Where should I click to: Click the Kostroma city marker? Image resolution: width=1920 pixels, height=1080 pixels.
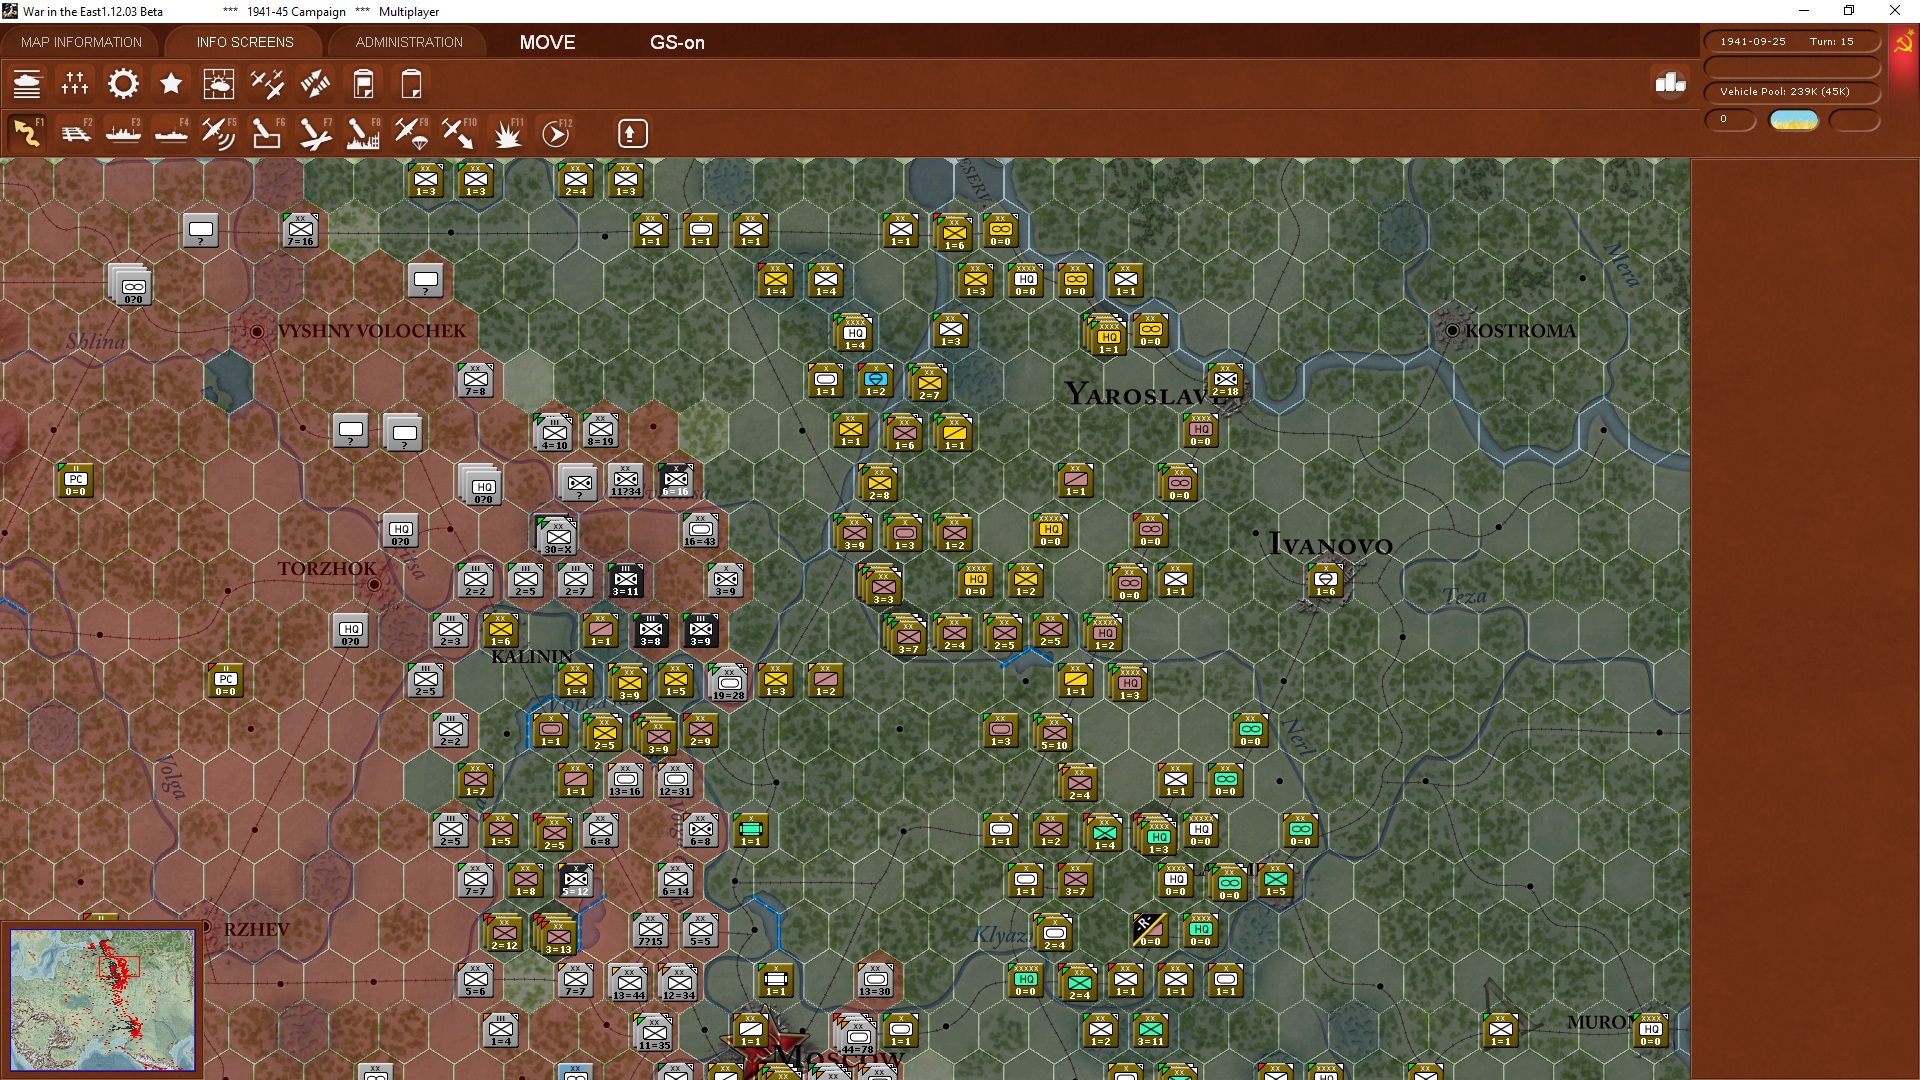tap(1452, 330)
